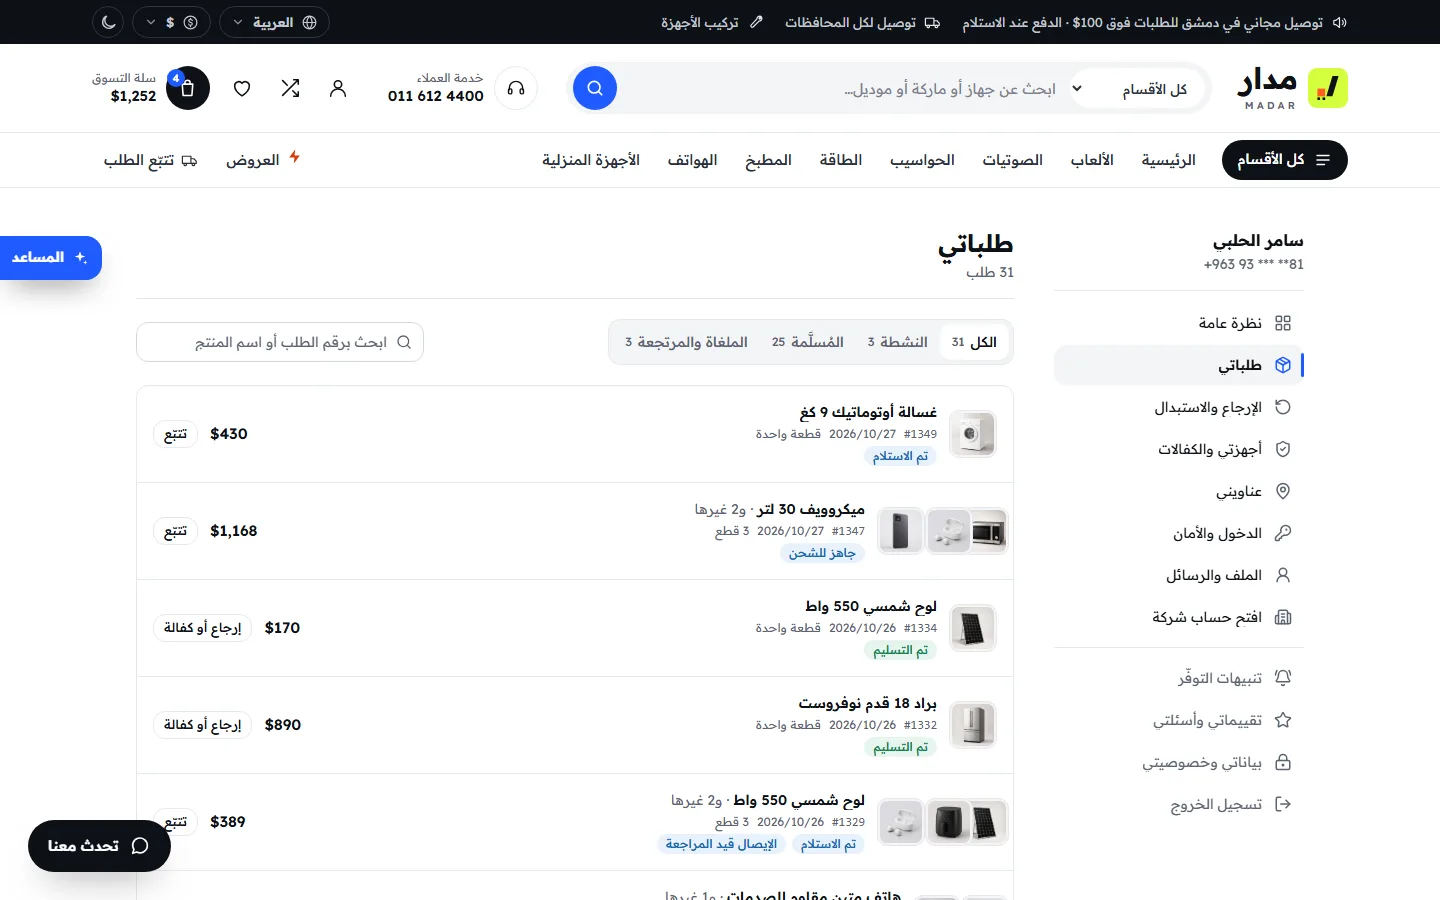
Task: Open the الأجهزة المنزلية navigation item
Action: coord(591,160)
